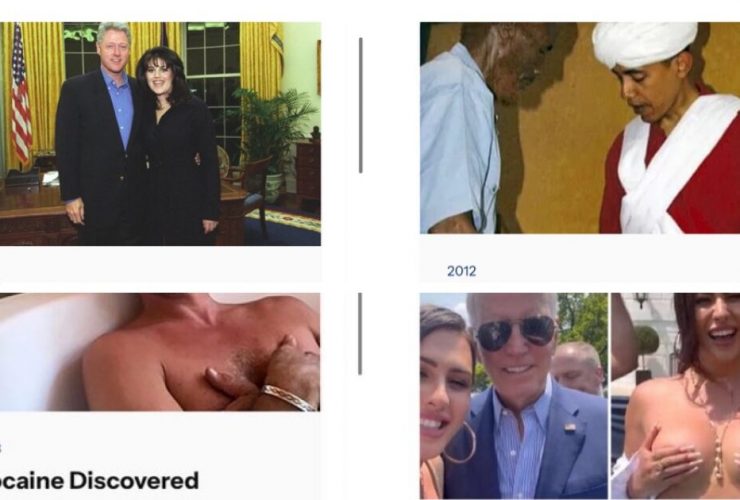Open the rightmost photo beside the selfie
740x500 pixels.
click(675, 396)
